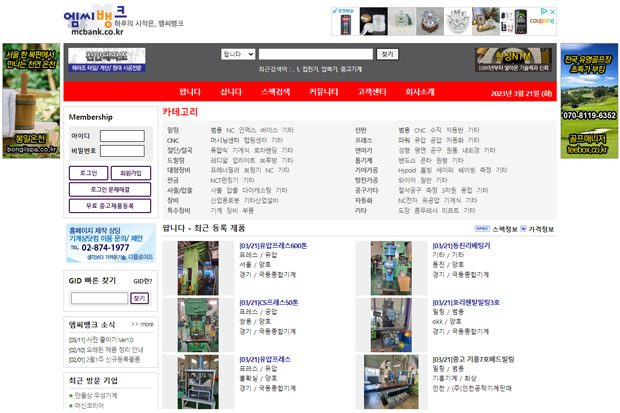The image size is (620, 413).
Task: Go to the 고객센터 menu
Action: click(372, 92)
